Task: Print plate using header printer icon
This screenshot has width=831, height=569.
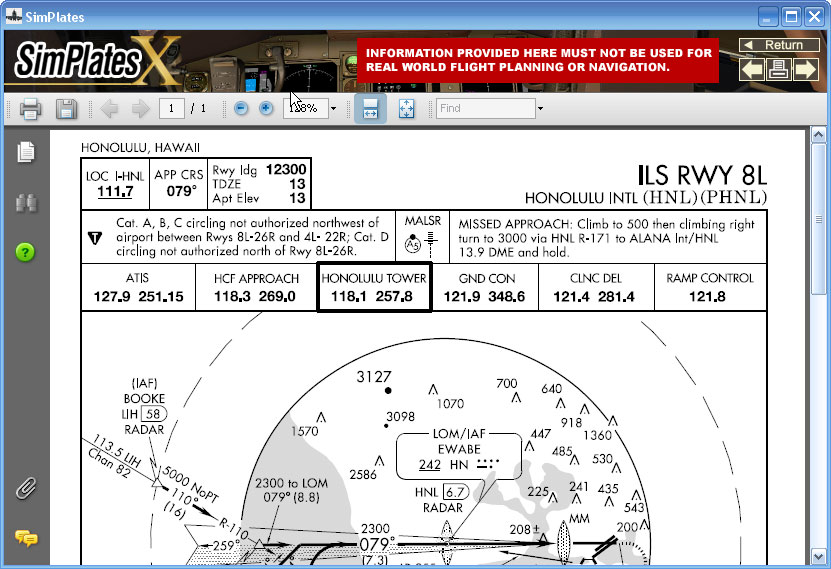Action: (x=778, y=69)
